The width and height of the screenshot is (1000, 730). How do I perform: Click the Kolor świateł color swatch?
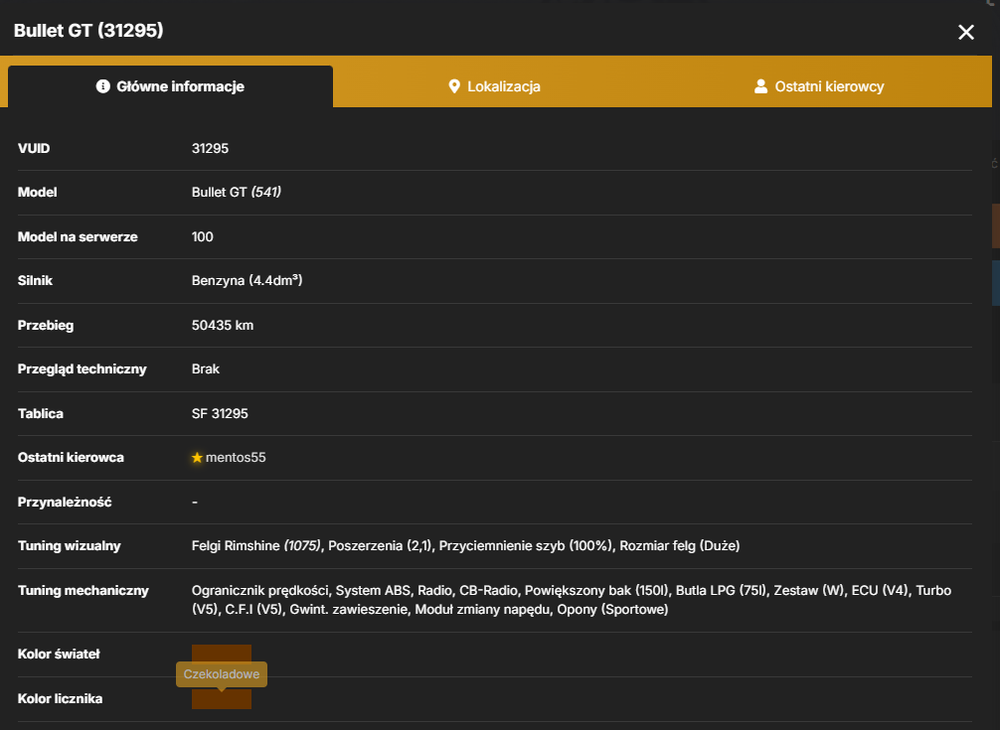(x=221, y=653)
